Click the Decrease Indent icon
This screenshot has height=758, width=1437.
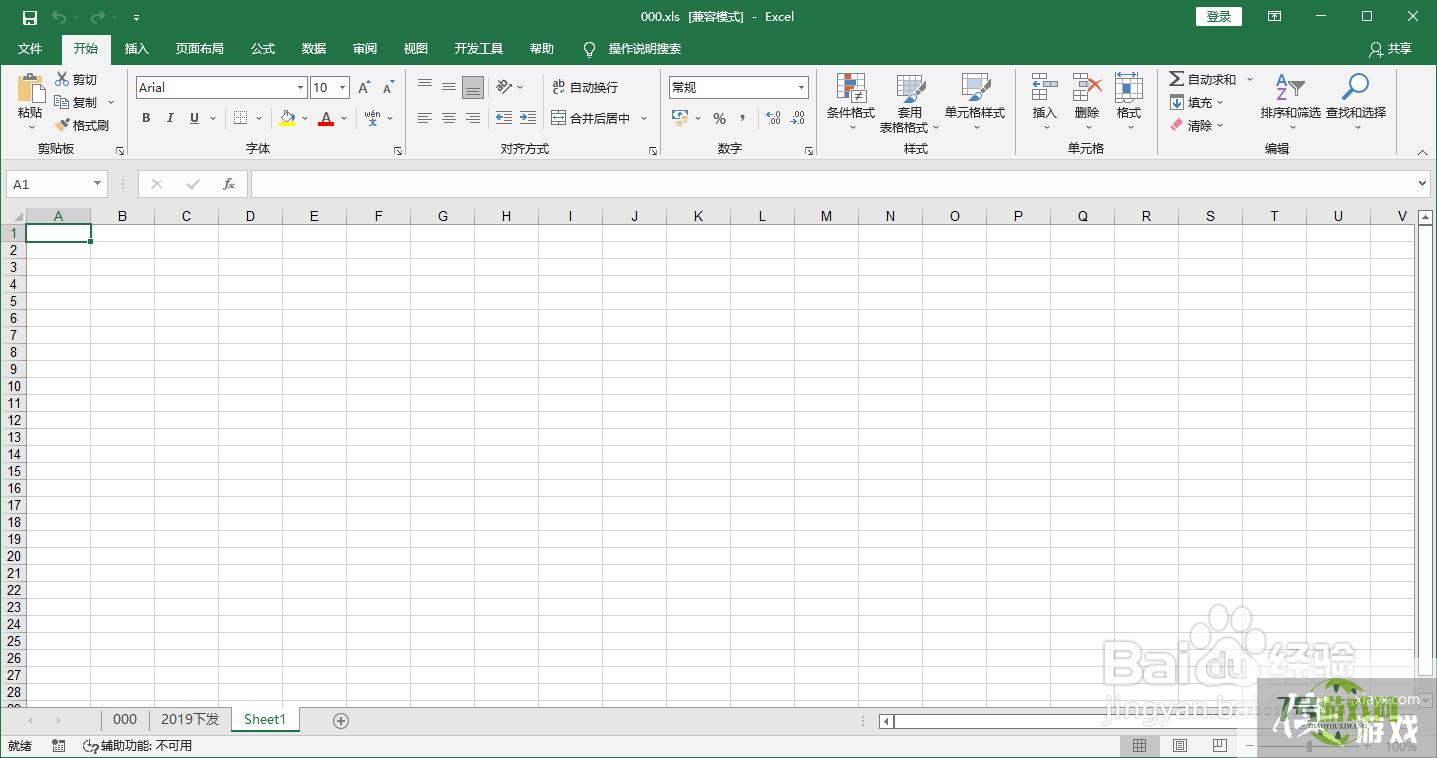(x=504, y=118)
